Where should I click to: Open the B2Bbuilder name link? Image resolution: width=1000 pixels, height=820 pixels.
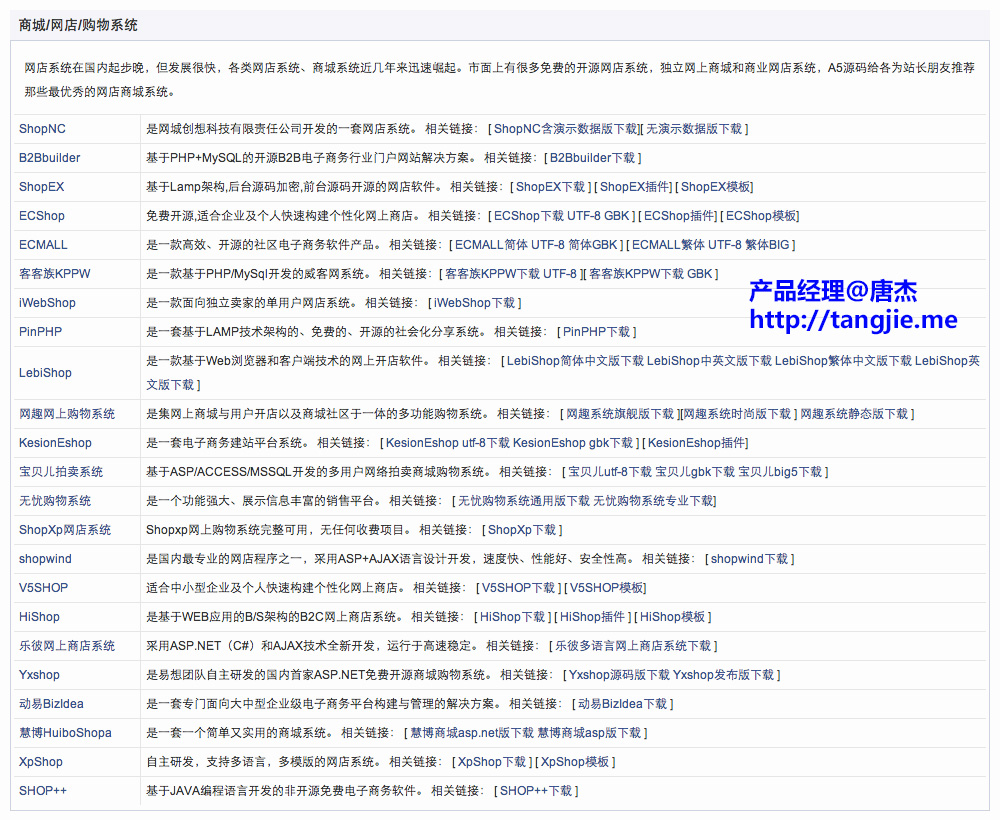50,158
